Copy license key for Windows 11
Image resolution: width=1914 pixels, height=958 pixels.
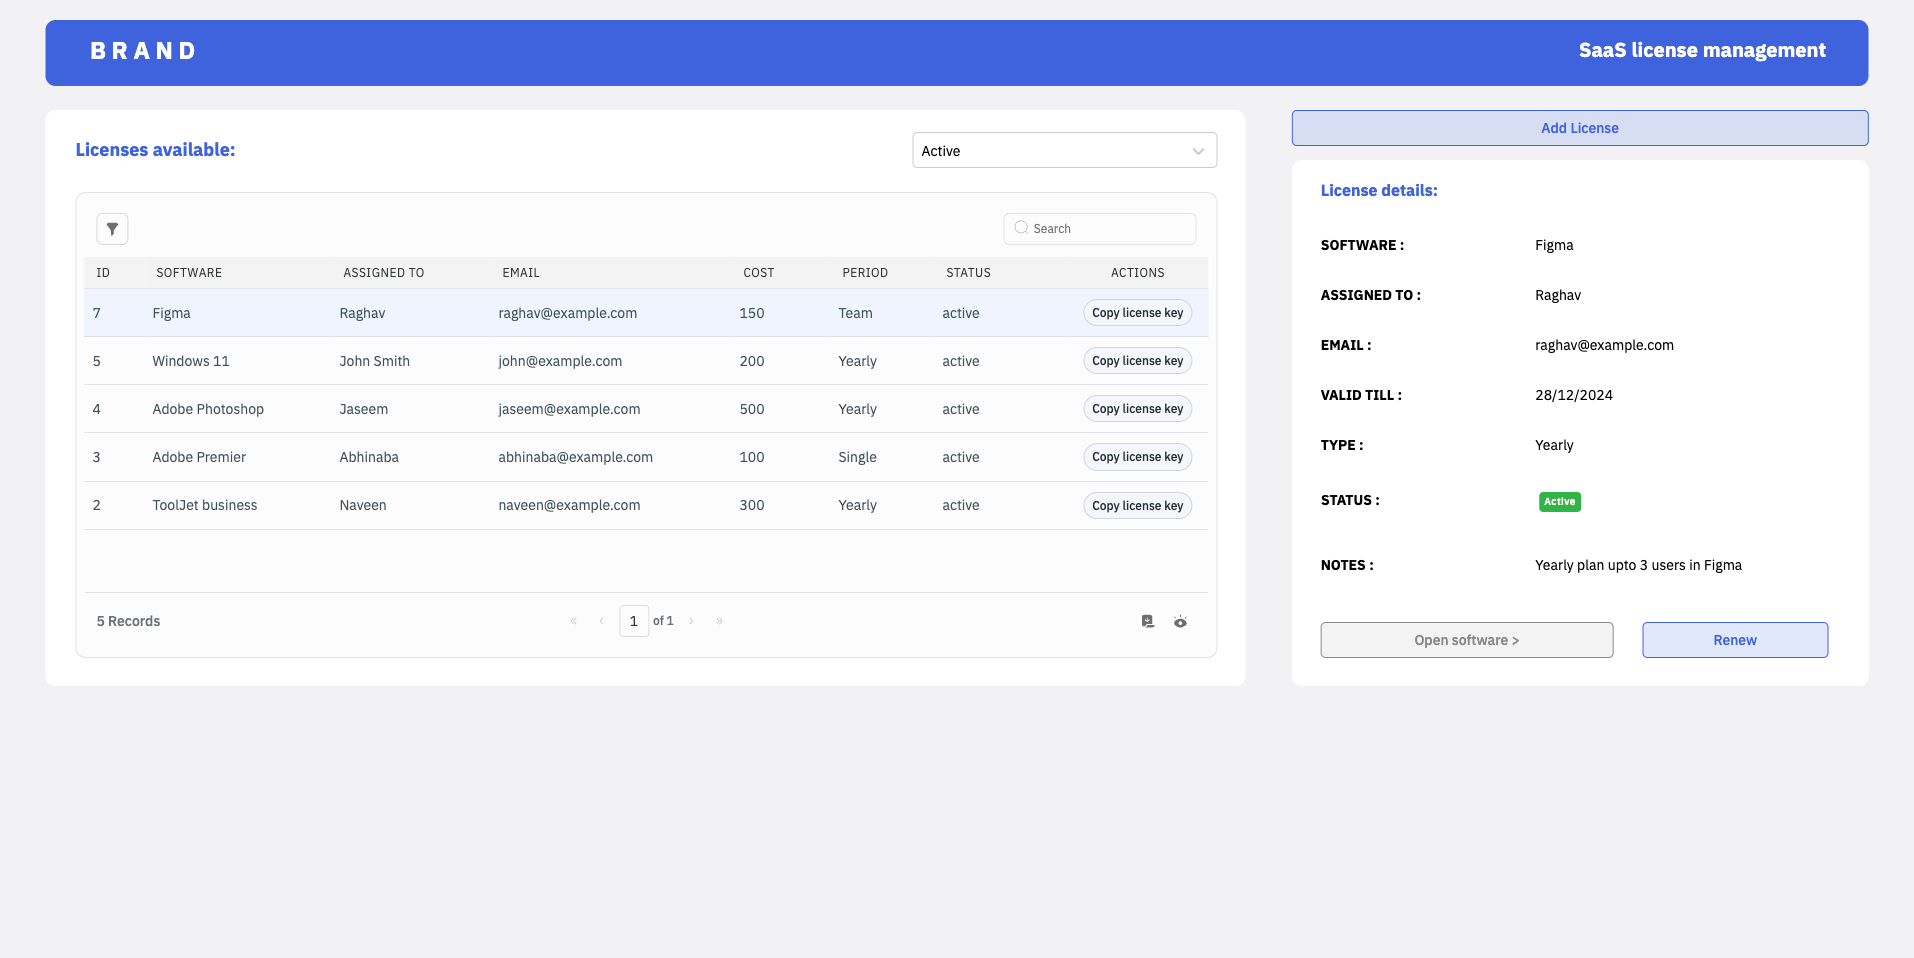tap(1137, 361)
